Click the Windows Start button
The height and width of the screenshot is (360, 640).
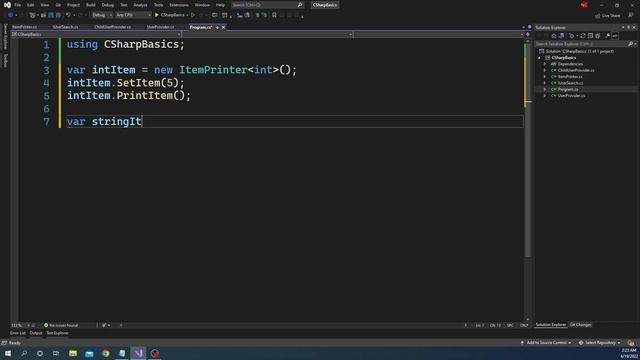[x=8, y=353]
